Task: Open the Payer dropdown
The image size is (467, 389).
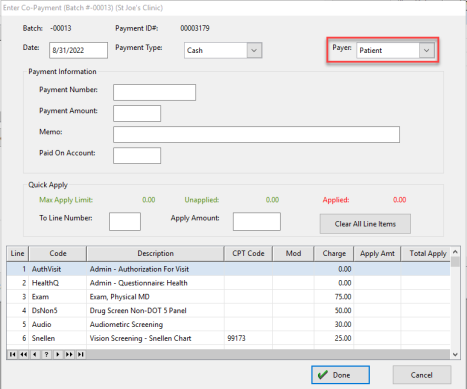Action: pos(427,50)
